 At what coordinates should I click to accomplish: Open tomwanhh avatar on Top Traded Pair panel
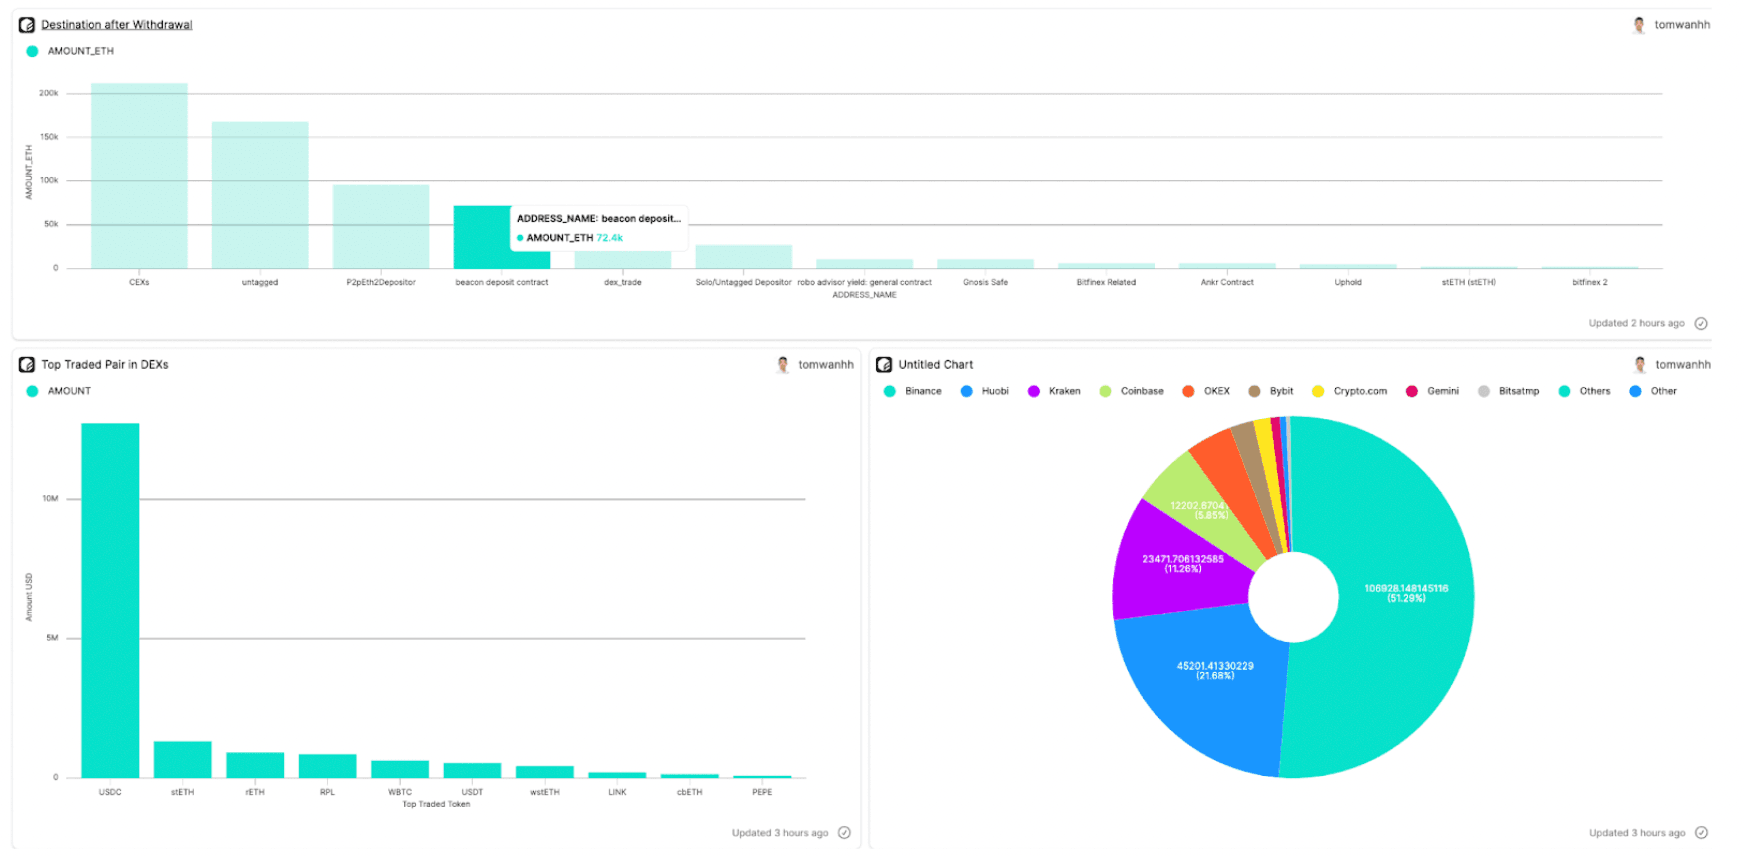coord(783,365)
